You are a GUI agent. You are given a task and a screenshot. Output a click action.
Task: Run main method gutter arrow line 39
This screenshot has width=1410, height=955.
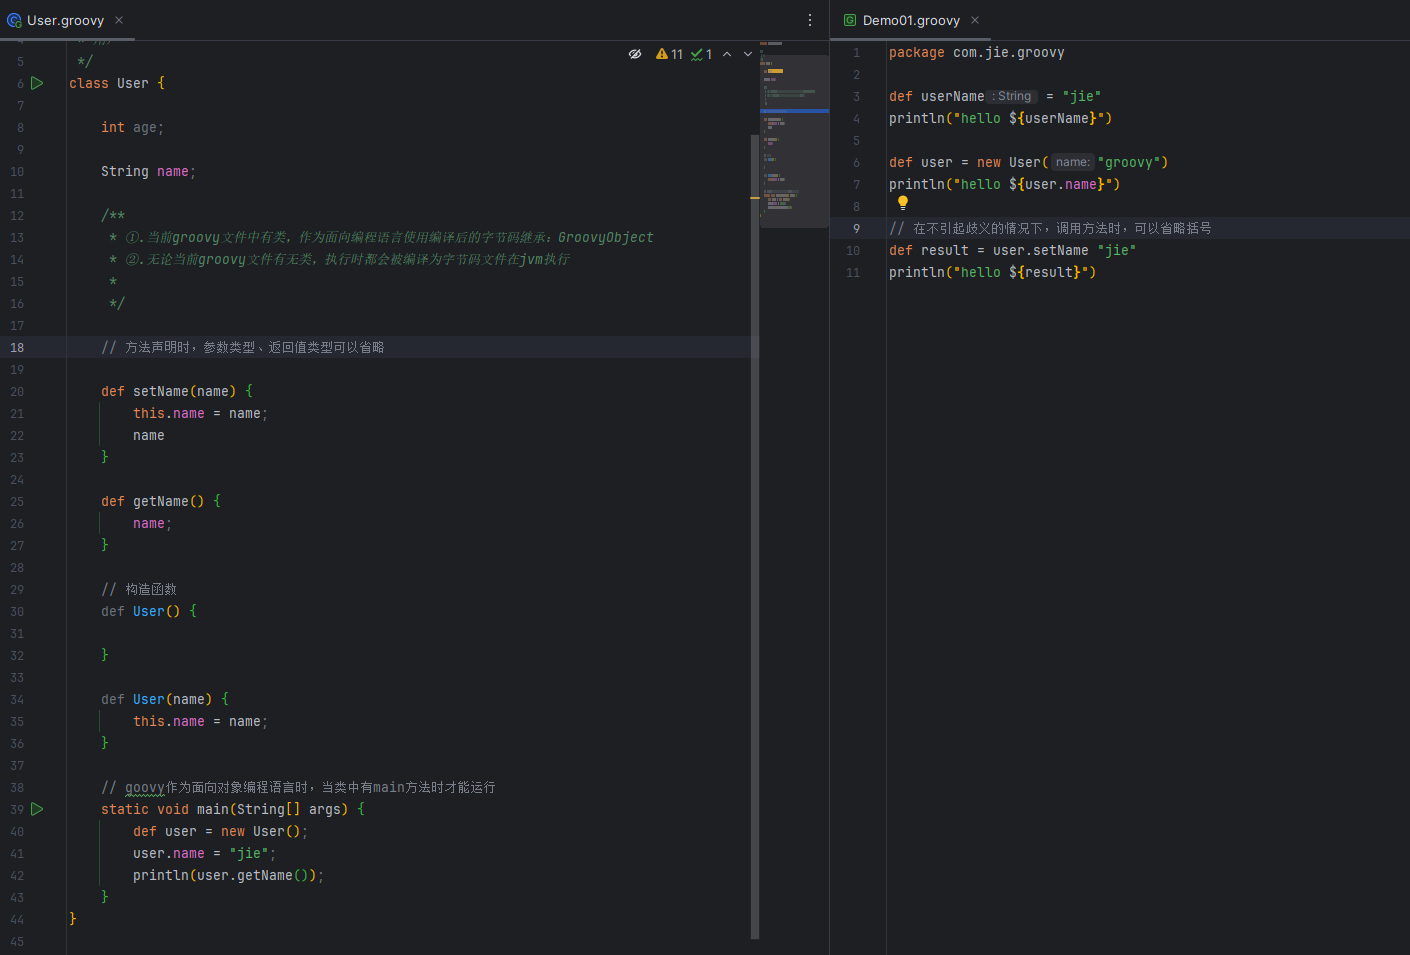coord(37,809)
